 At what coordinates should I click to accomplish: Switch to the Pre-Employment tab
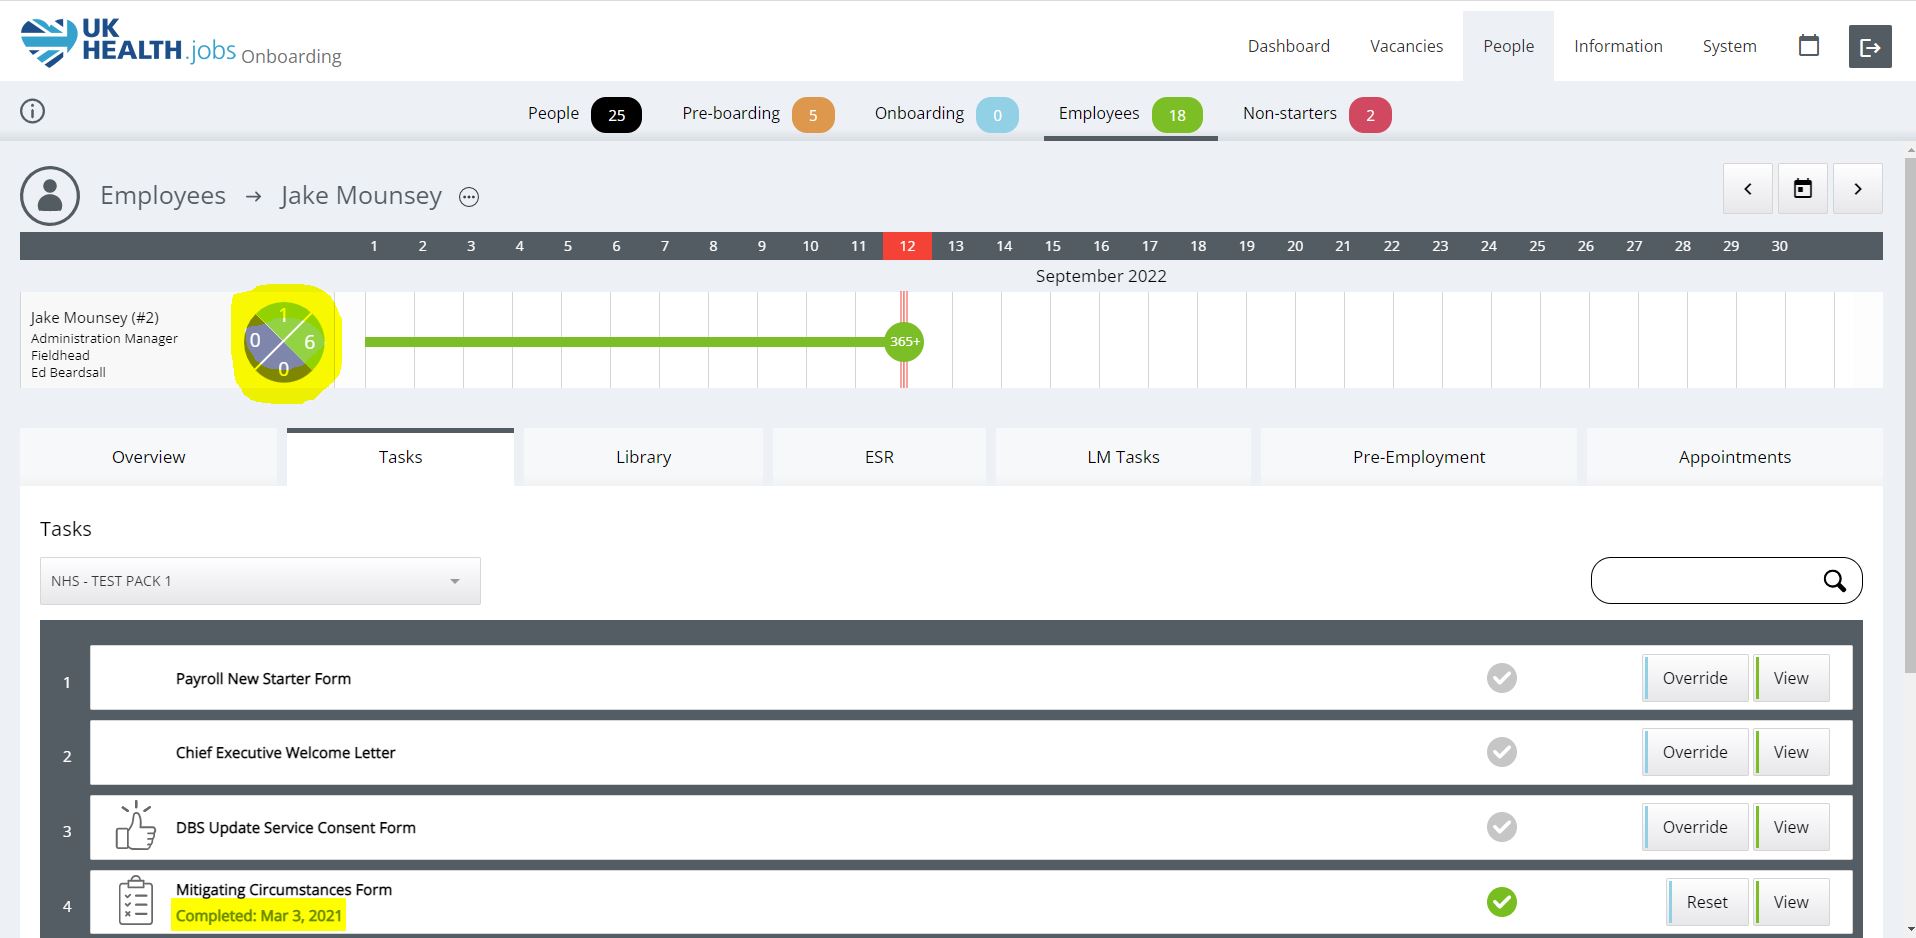(x=1418, y=457)
